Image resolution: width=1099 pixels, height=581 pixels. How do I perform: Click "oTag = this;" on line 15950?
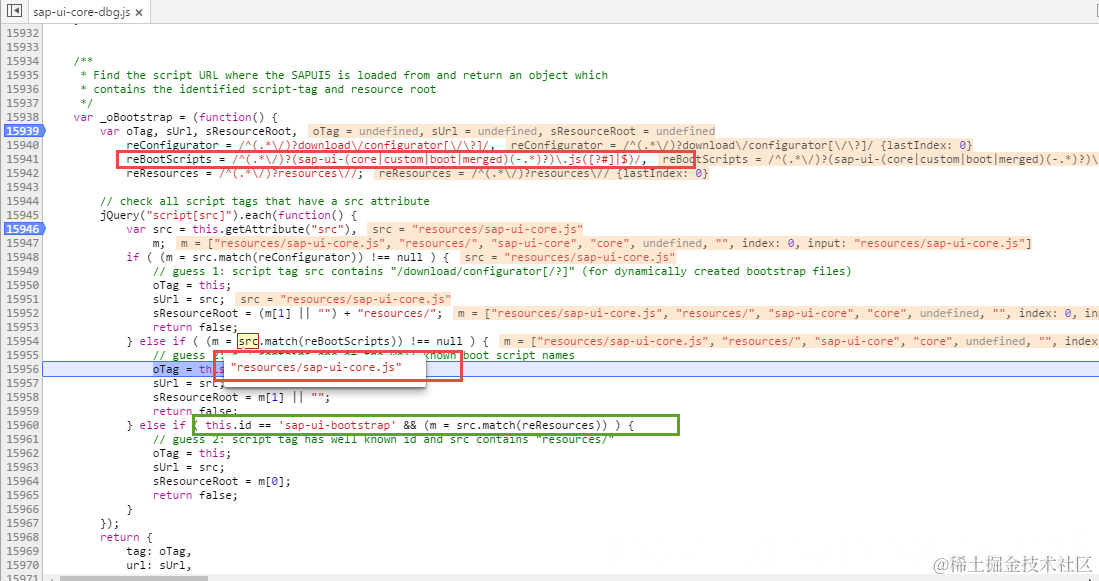[x=192, y=285]
